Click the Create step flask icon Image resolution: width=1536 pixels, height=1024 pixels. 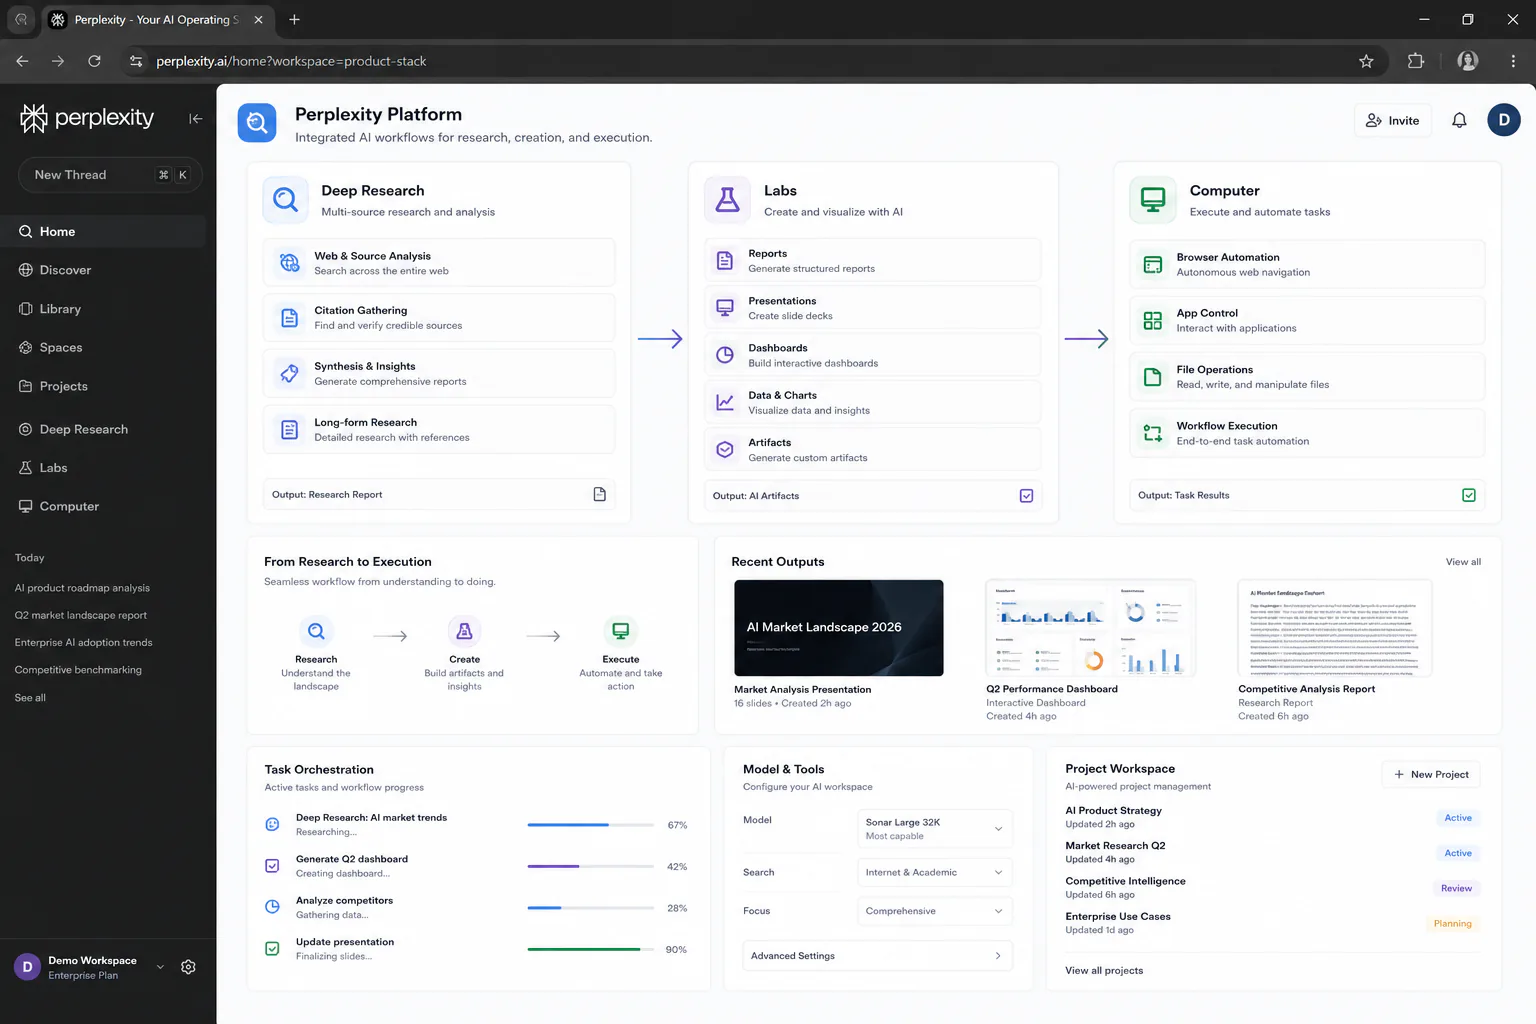464,631
